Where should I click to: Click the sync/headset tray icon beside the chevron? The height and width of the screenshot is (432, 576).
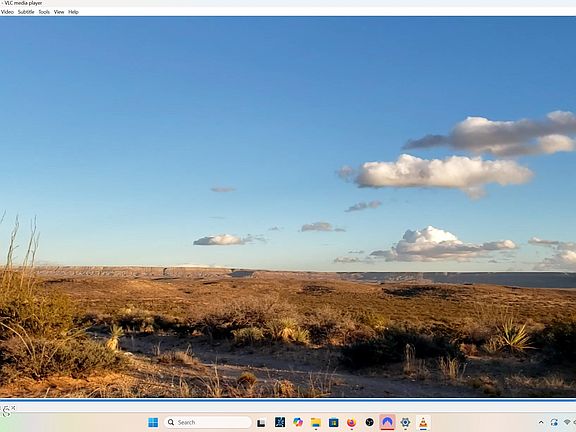pyautogui.click(x=554, y=422)
